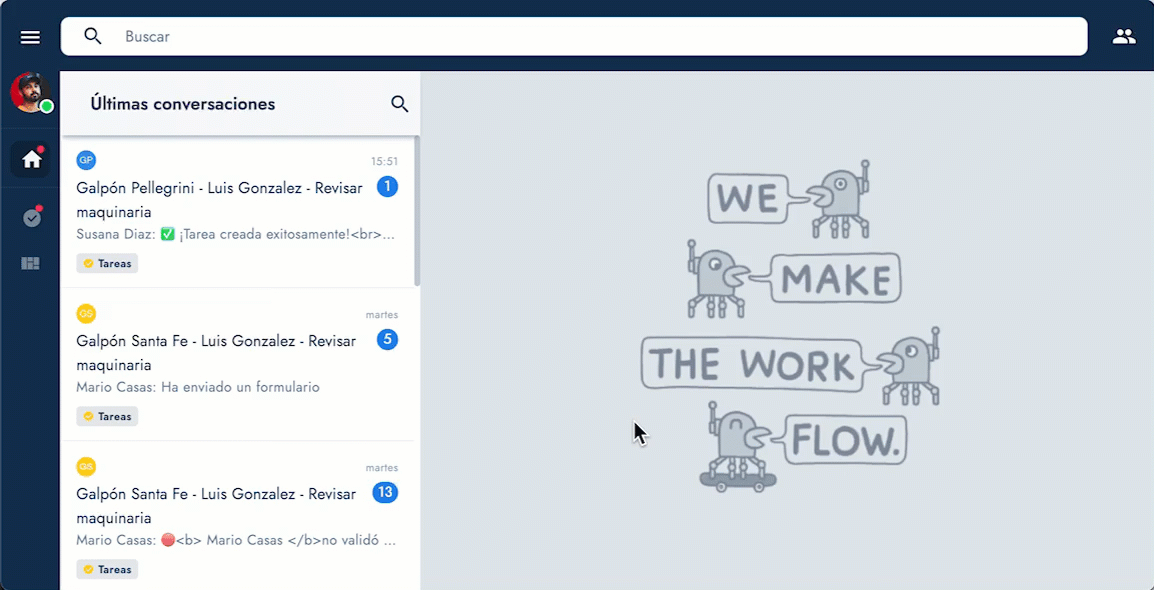Open the contacts people icon
This screenshot has height=590, width=1154.
(1124, 37)
